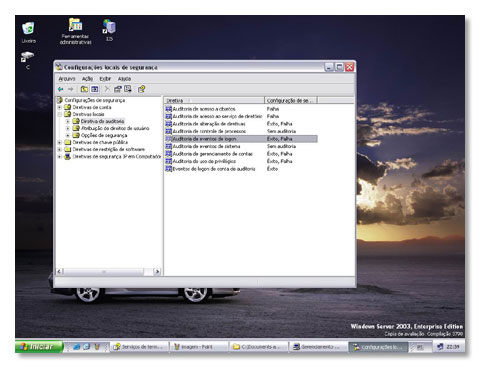Click the up one level folder icon
The image size is (480, 368).
(84, 89)
